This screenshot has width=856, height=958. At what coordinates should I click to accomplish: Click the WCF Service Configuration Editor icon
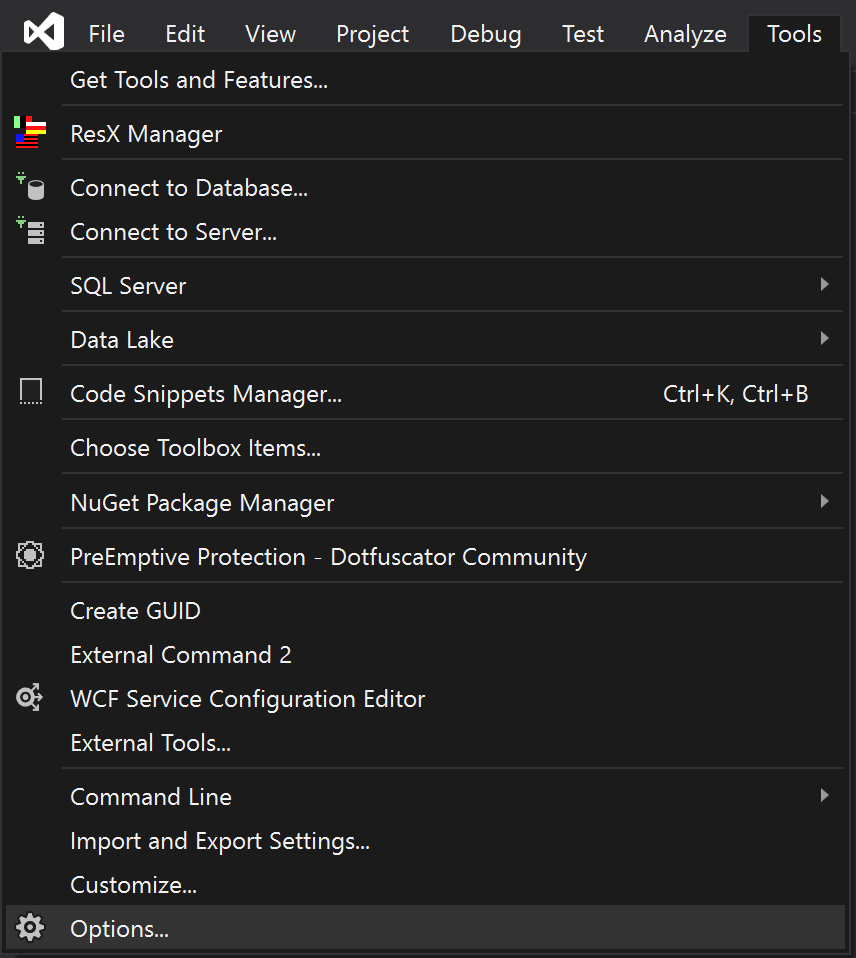point(29,697)
